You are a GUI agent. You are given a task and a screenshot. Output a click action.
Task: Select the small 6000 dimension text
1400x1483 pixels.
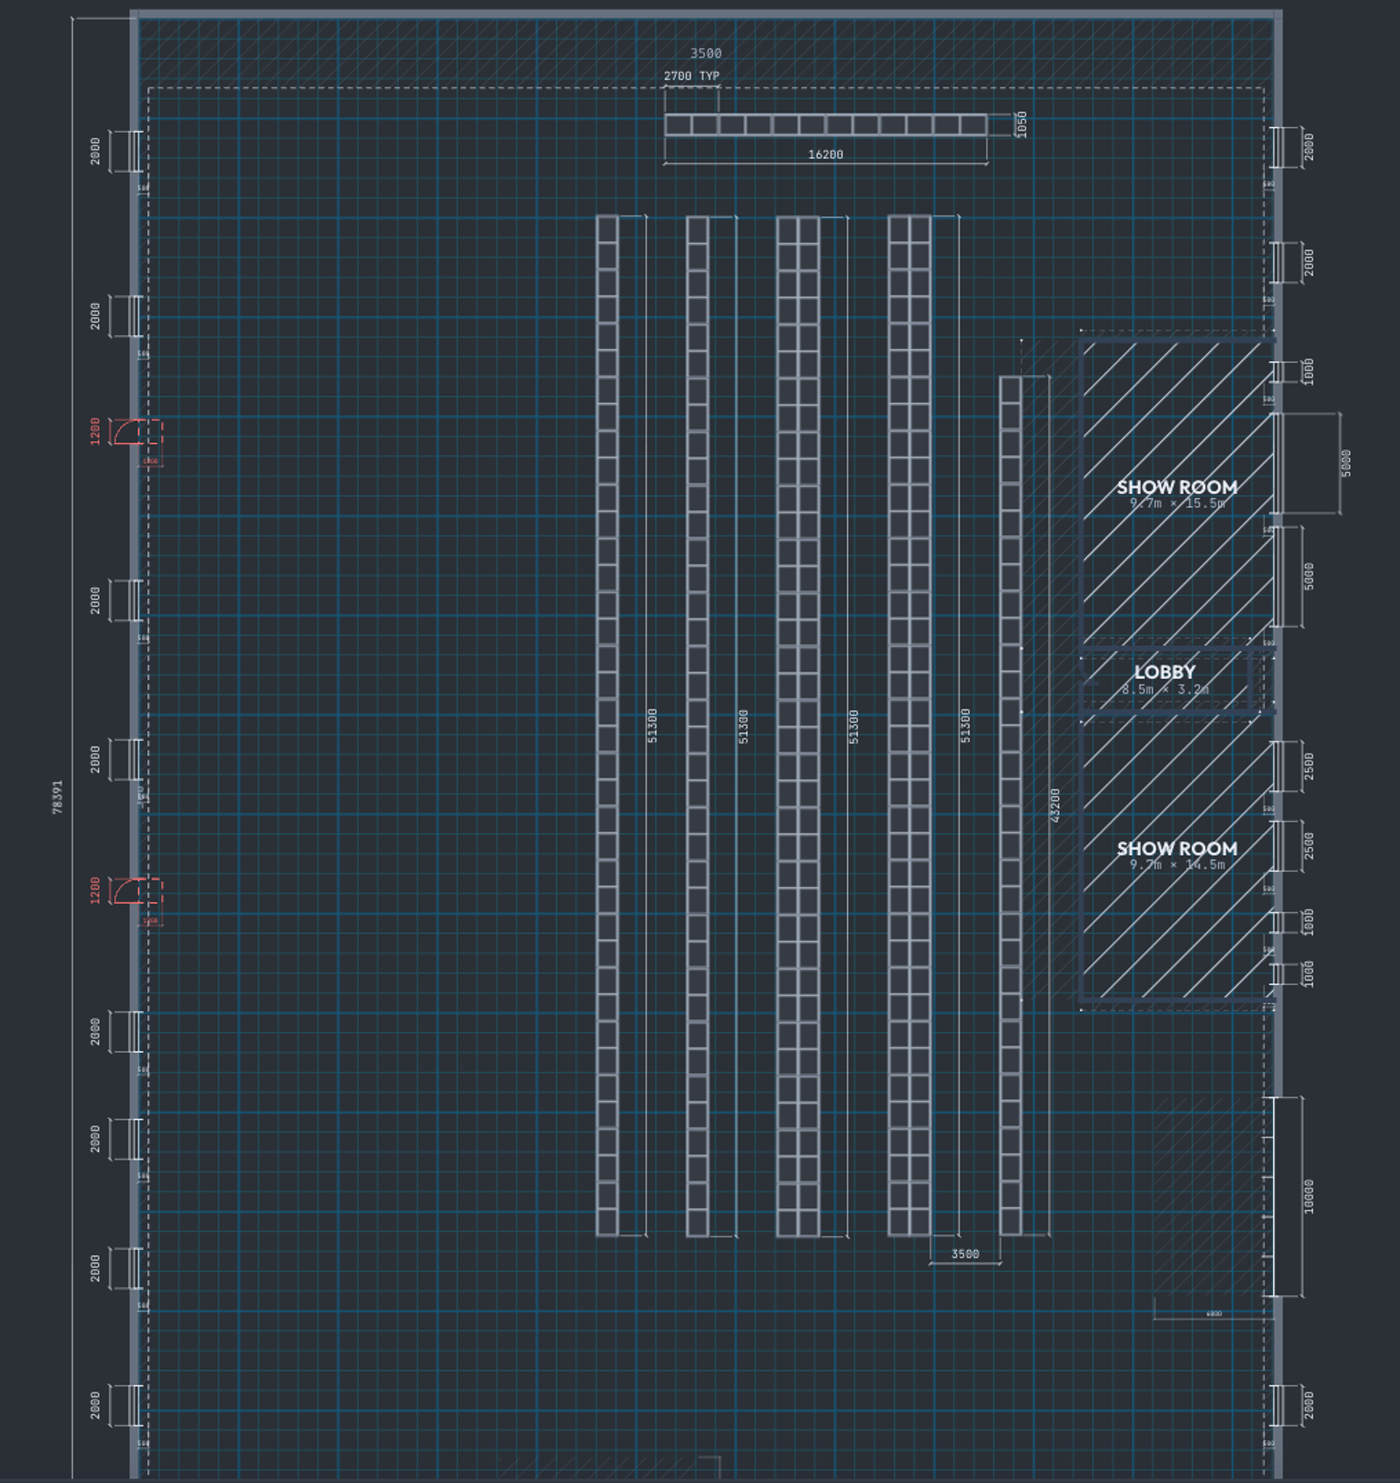point(1213,1314)
